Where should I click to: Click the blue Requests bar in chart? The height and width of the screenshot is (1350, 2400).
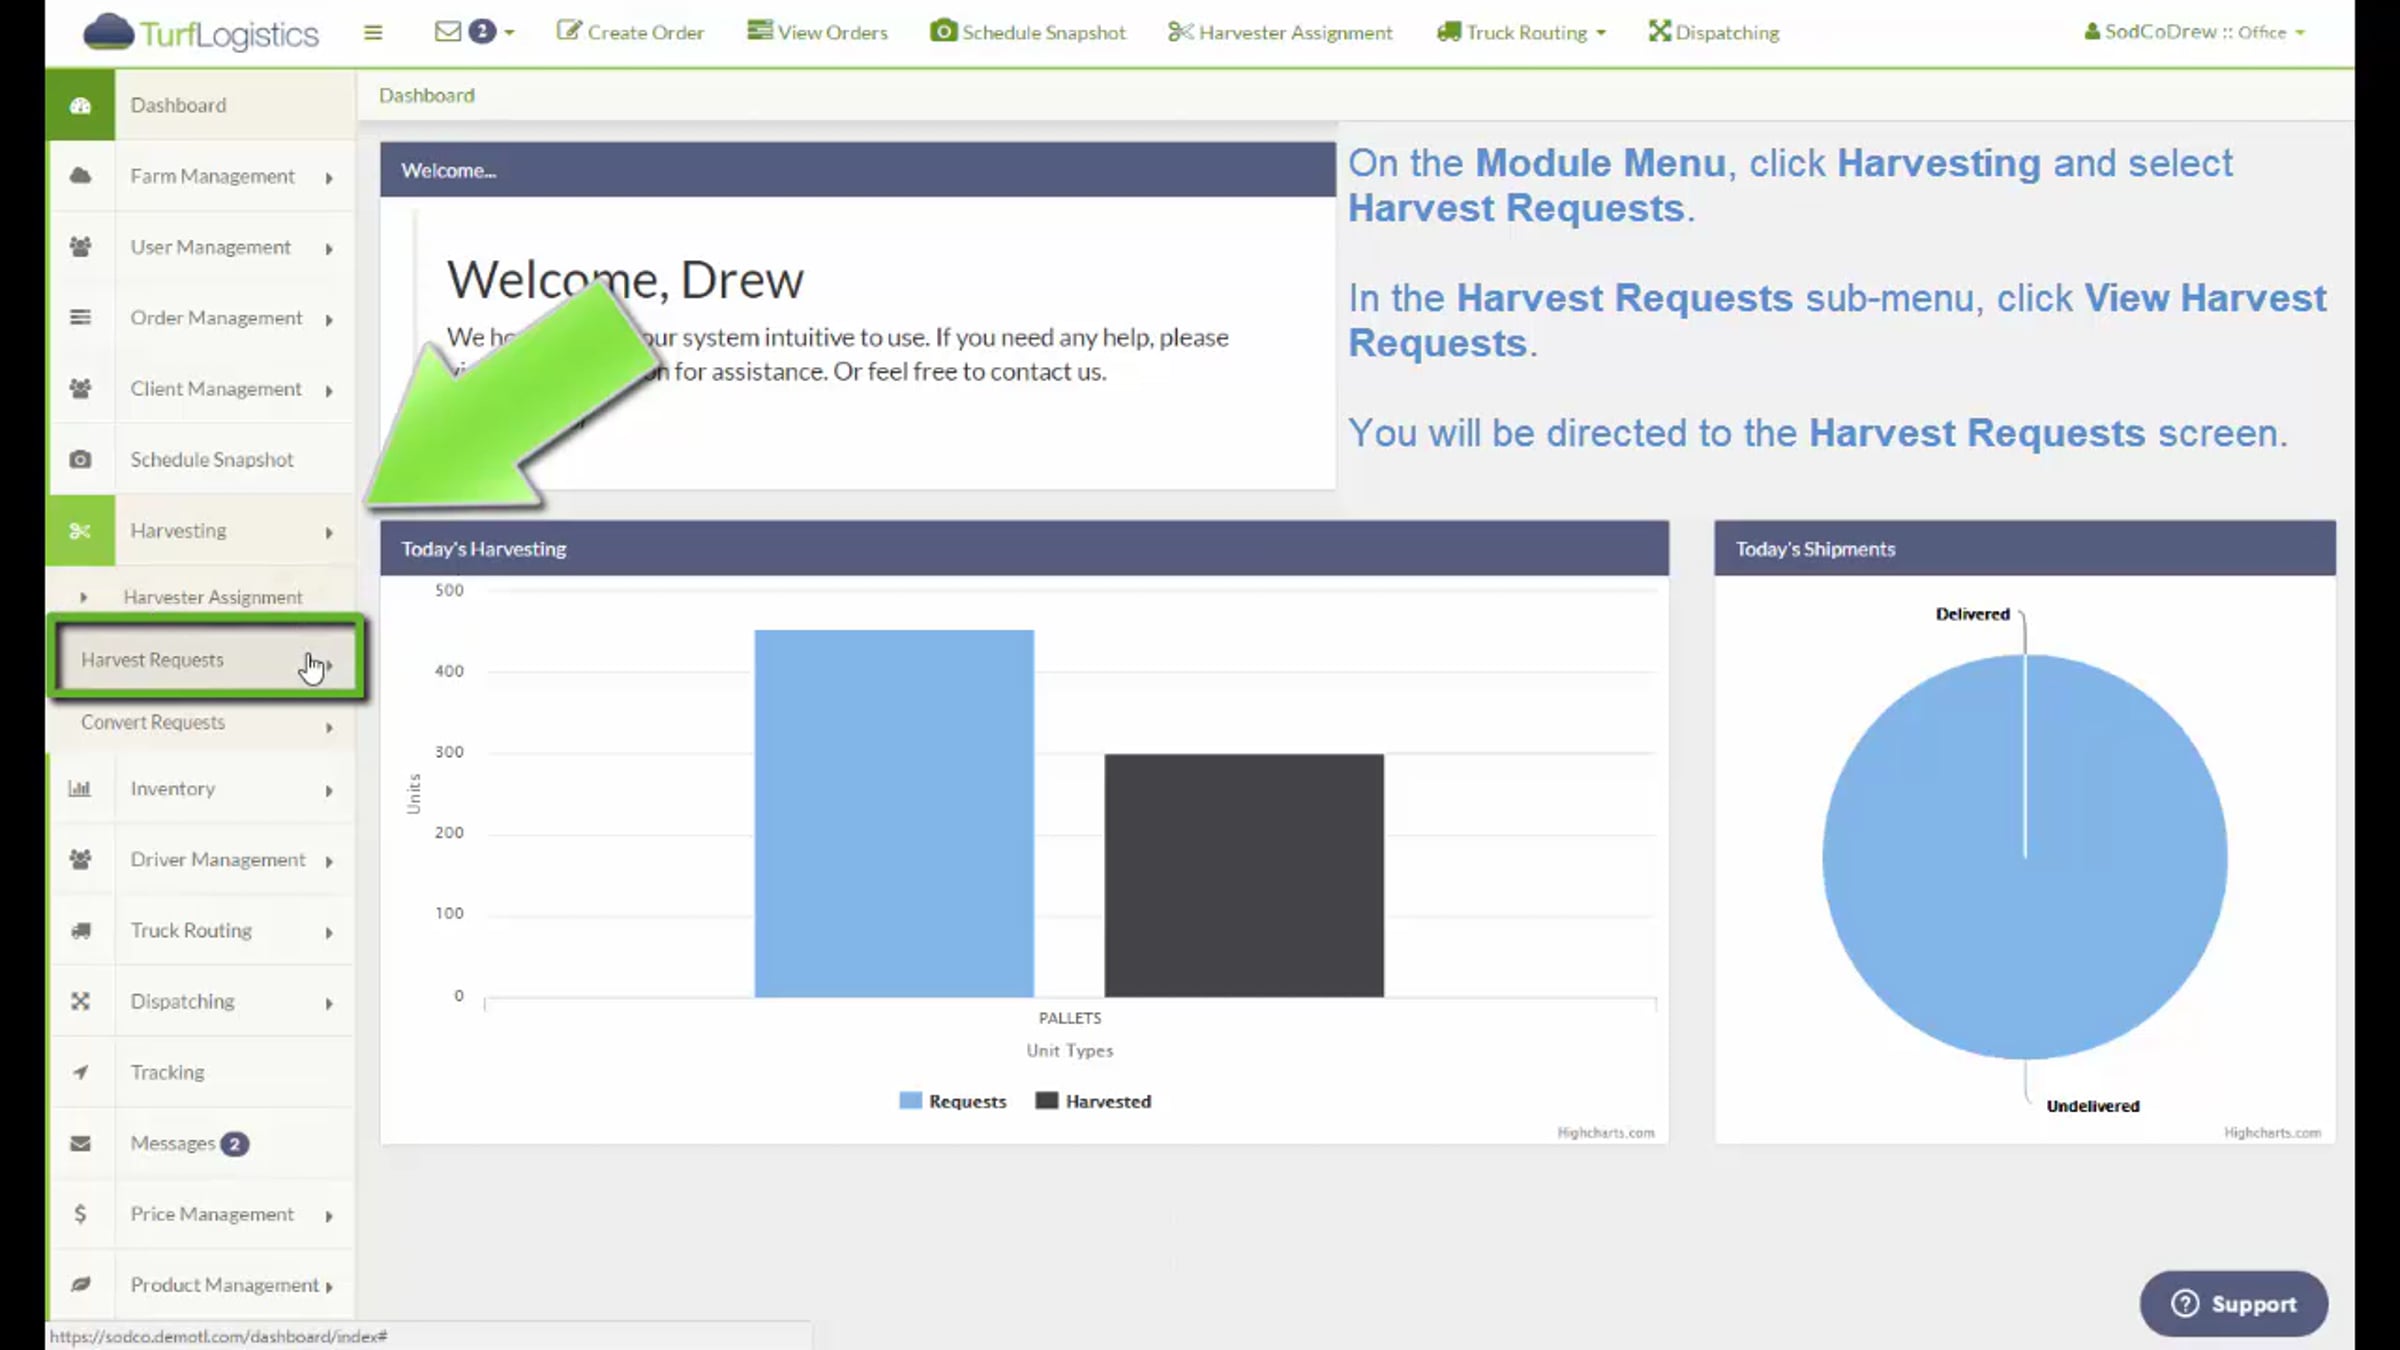894,813
